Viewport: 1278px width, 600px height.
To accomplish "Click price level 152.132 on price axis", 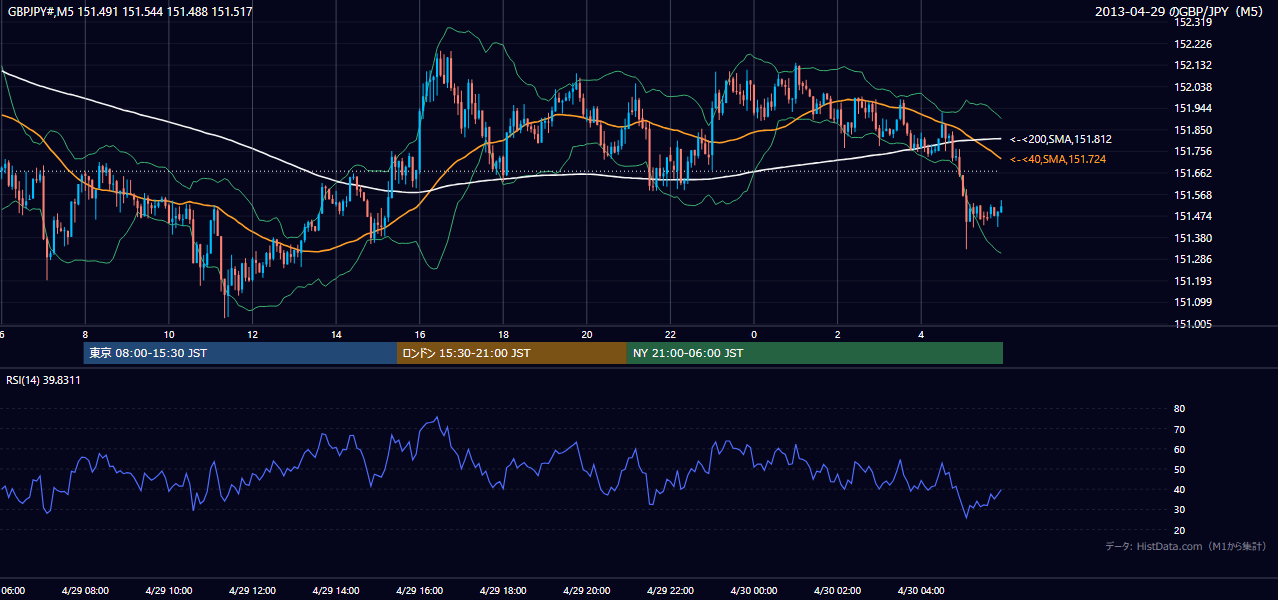I will (1193, 65).
